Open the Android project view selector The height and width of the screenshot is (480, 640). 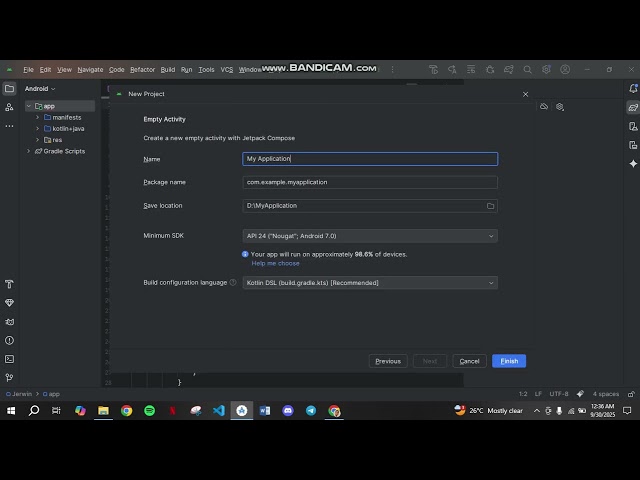(40, 89)
